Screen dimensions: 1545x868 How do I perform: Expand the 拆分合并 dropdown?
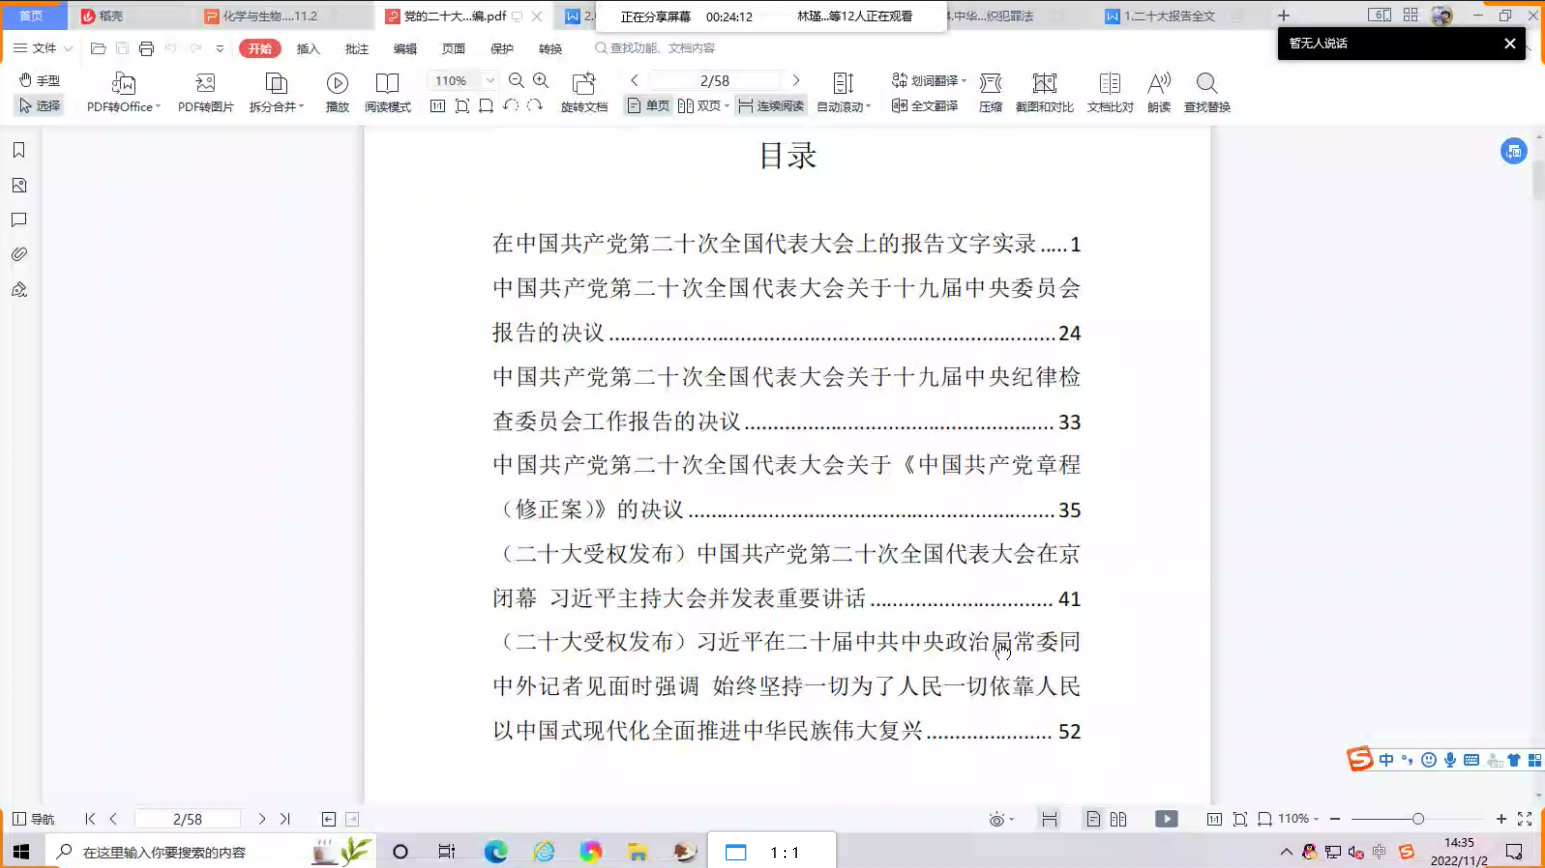point(301,107)
